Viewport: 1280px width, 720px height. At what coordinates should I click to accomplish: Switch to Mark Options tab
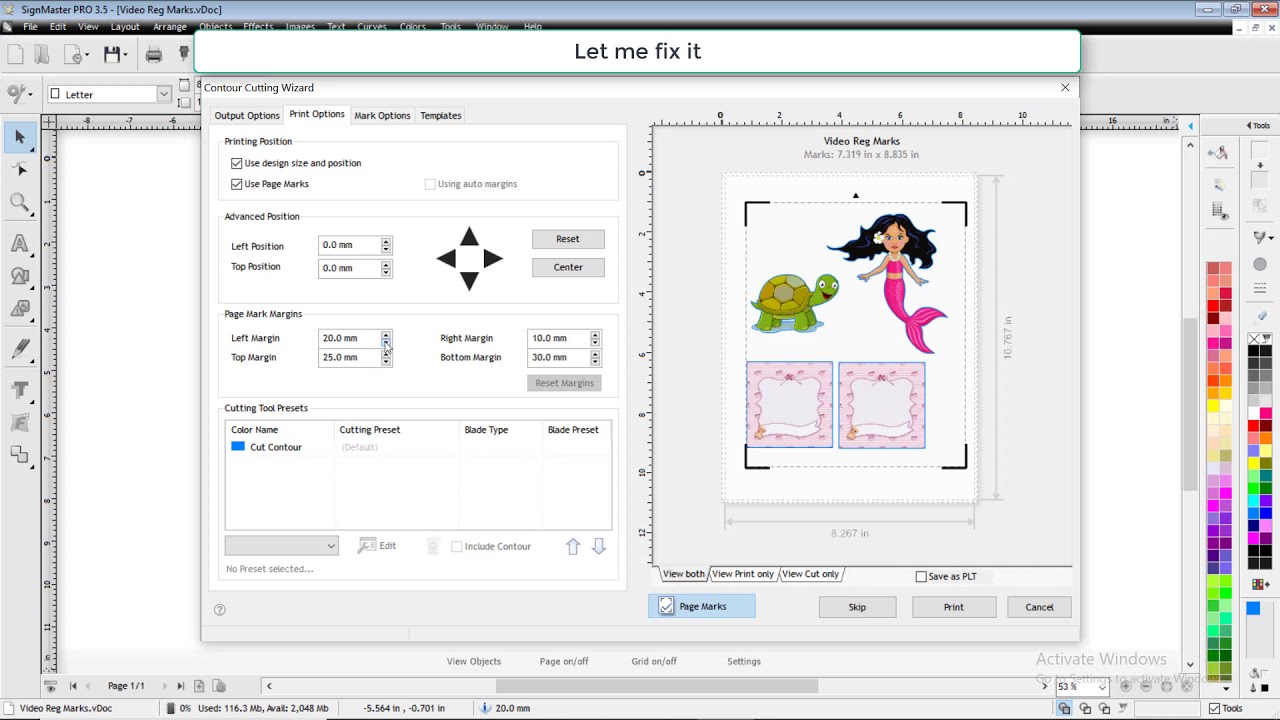coord(382,116)
